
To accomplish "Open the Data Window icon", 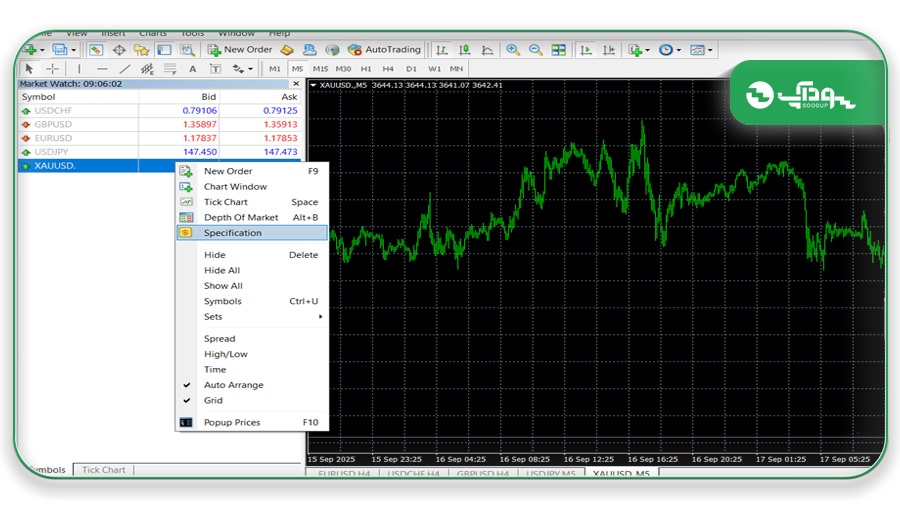I will tap(119, 50).
